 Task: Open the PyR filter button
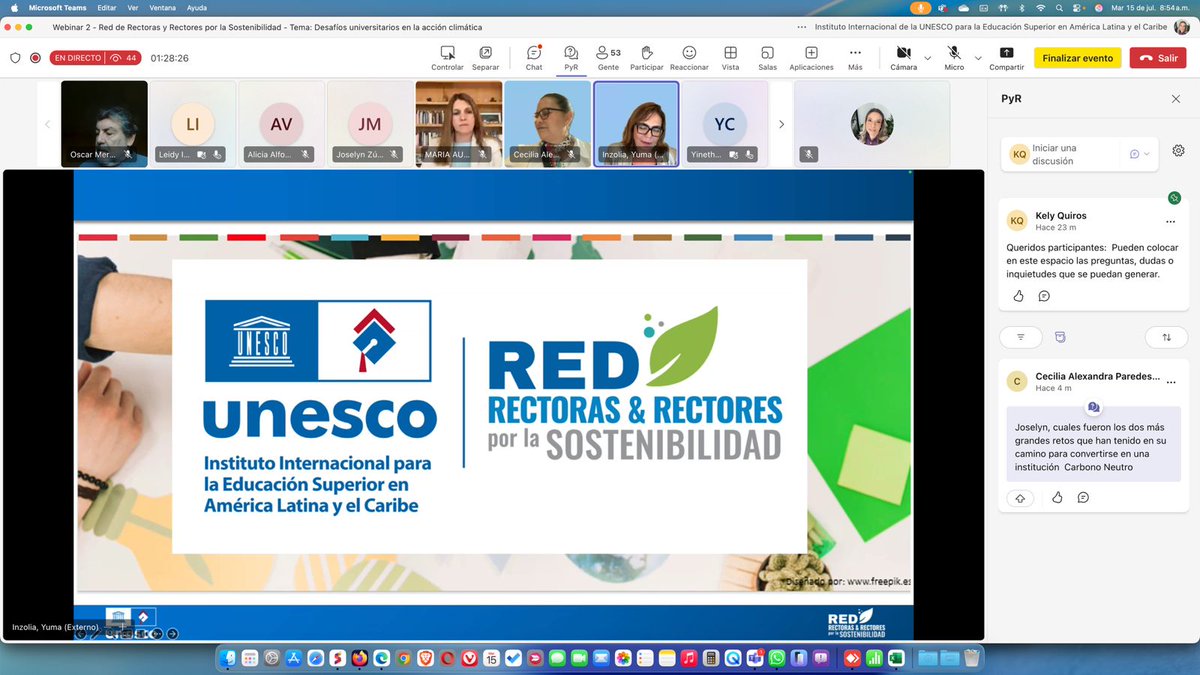coord(1020,337)
